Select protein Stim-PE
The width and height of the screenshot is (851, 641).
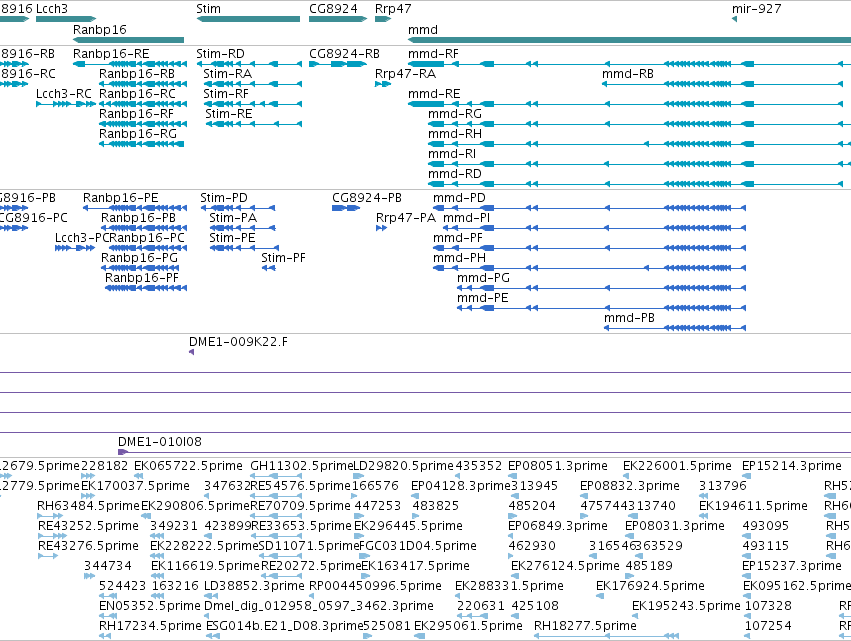(x=232, y=238)
